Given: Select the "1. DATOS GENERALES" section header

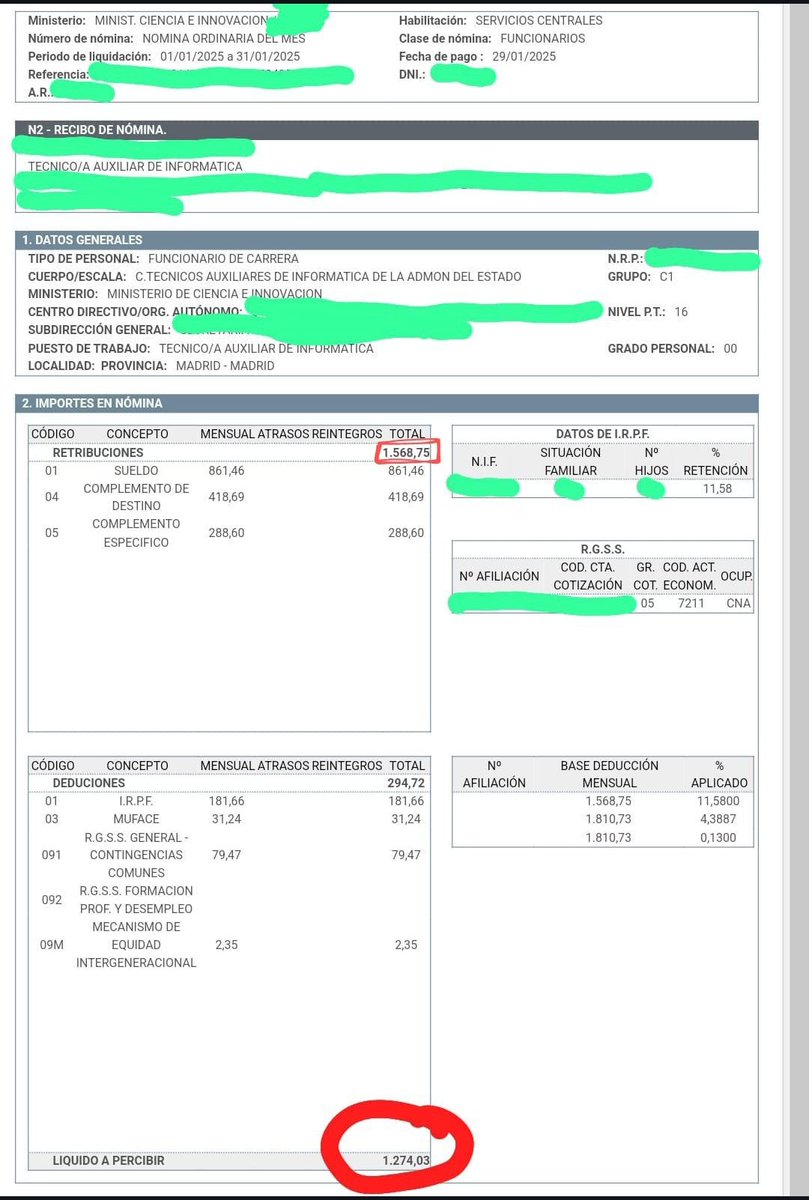Looking at the screenshot, I should [x=386, y=240].
